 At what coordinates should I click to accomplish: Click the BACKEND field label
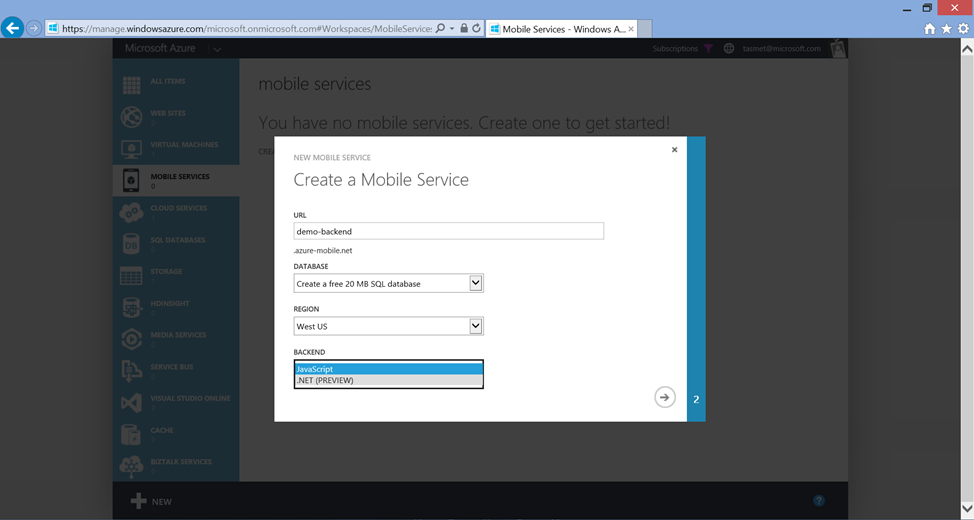(x=309, y=352)
